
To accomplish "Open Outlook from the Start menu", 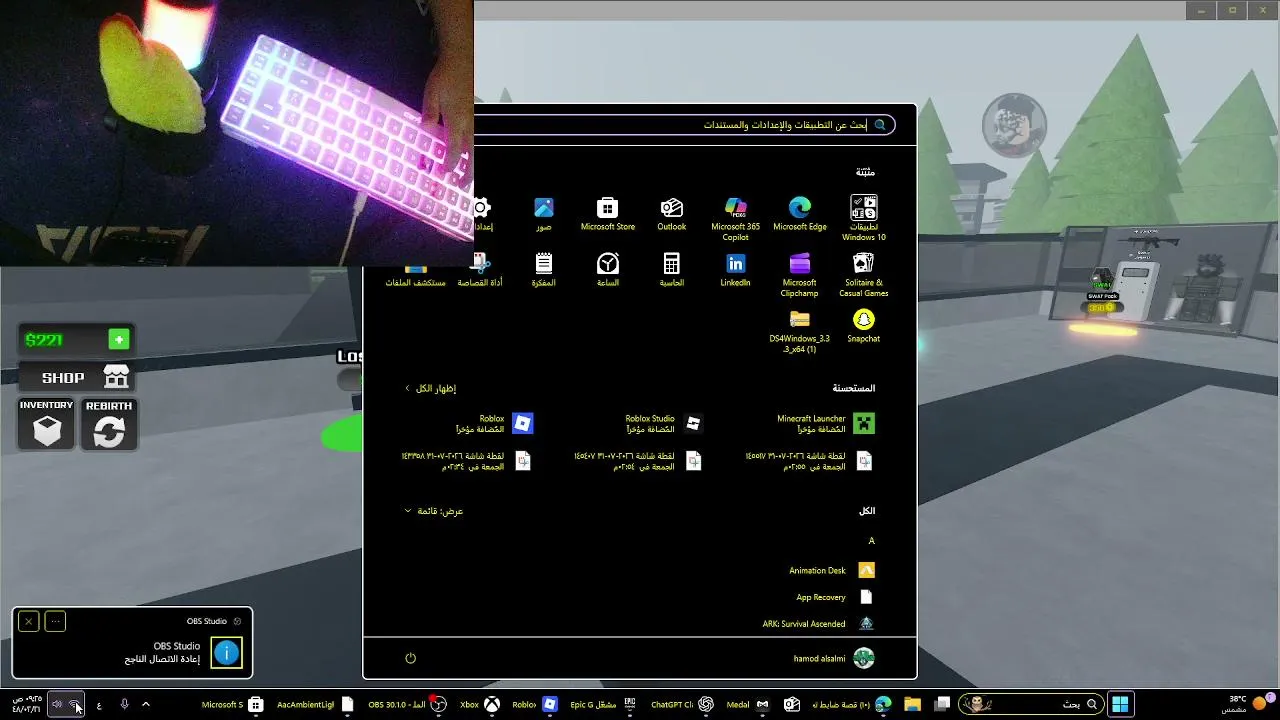I will tap(671, 214).
